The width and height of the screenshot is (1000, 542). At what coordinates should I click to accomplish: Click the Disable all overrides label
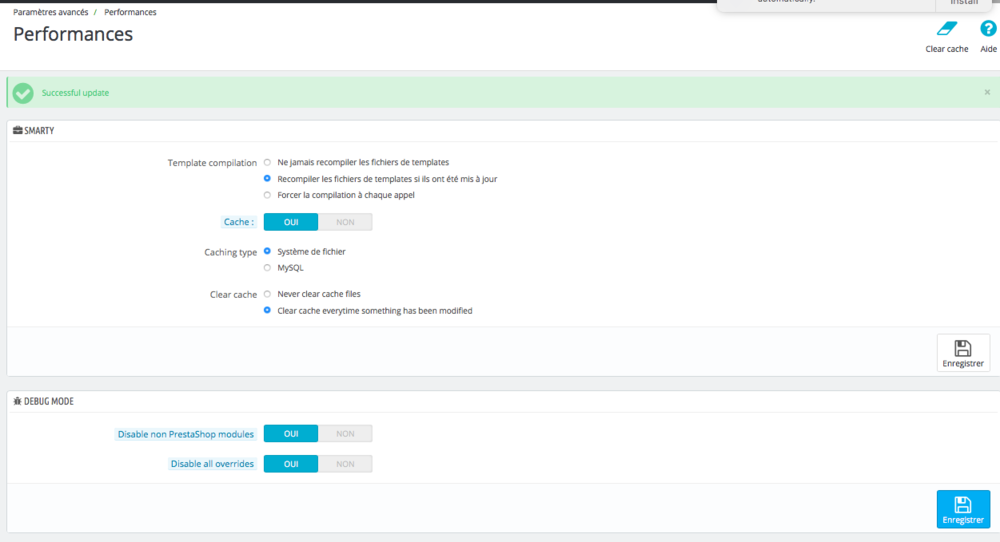coord(212,464)
